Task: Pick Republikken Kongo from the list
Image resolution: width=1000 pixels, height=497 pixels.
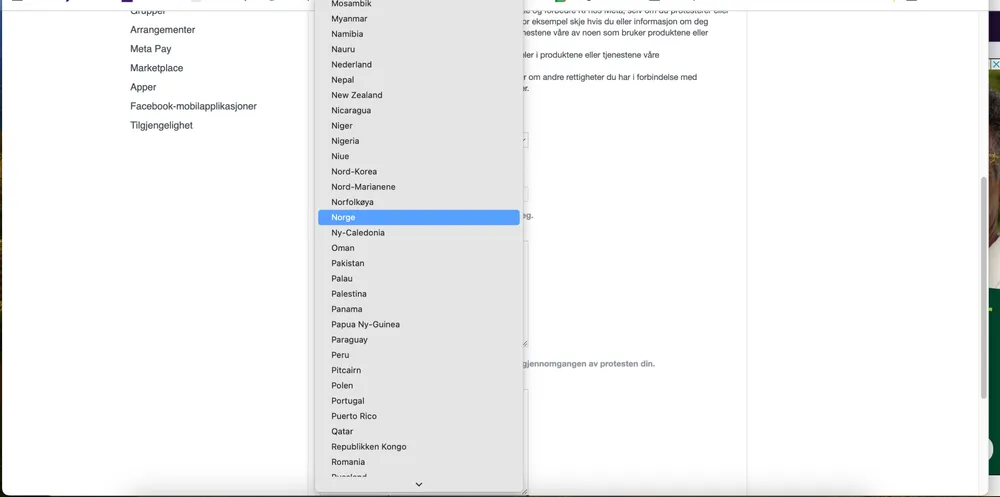Action: 368,447
